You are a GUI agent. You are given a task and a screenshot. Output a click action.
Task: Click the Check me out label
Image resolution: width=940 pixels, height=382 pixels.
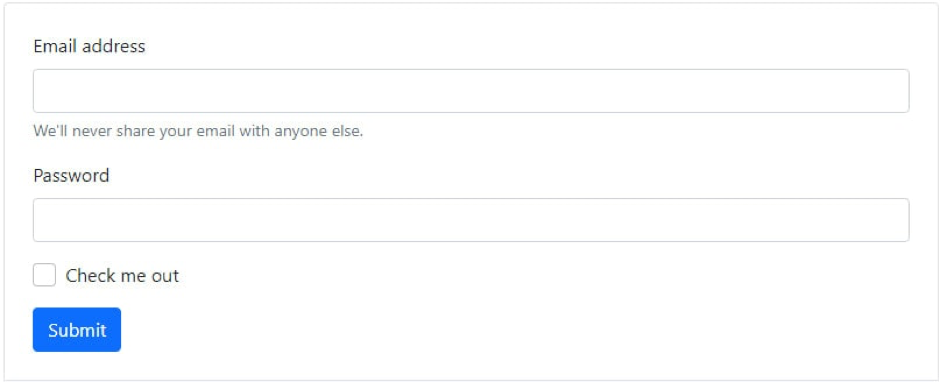(x=122, y=276)
